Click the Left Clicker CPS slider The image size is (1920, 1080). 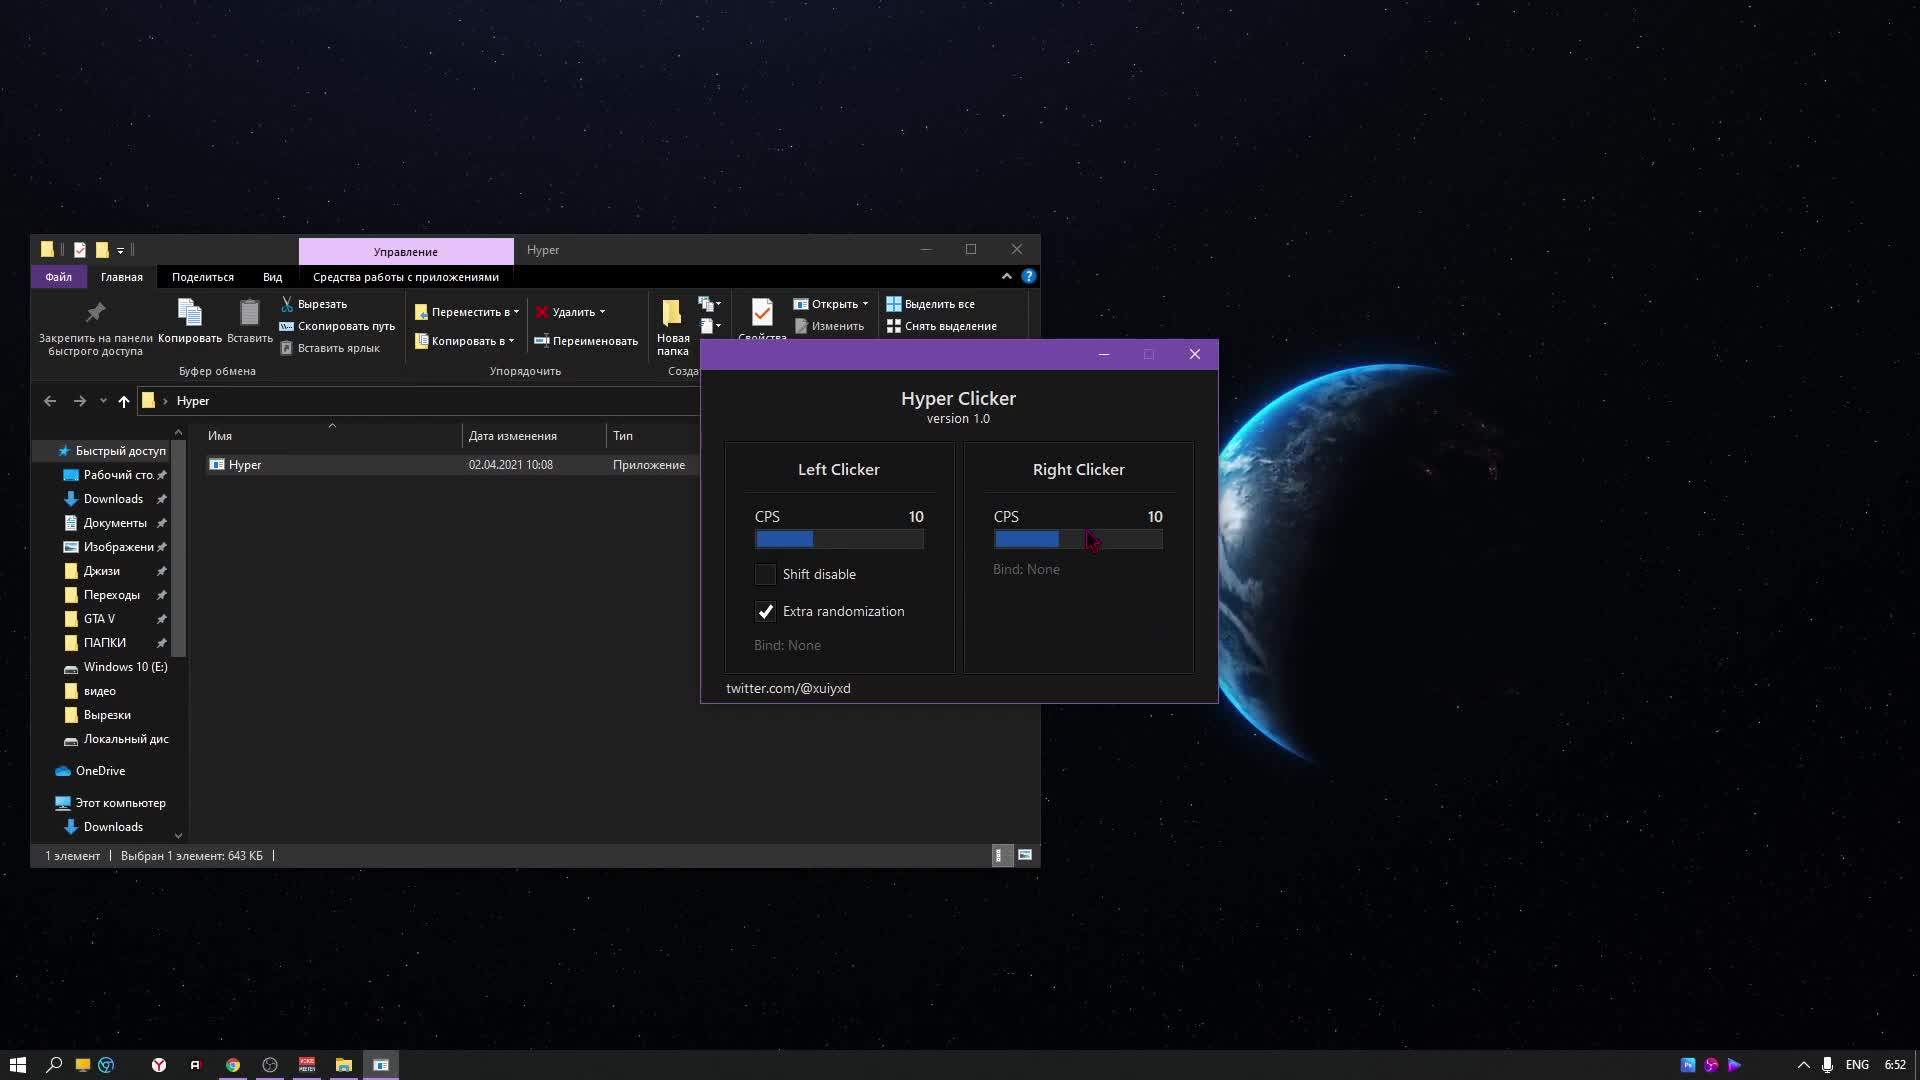tap(839, 539)
